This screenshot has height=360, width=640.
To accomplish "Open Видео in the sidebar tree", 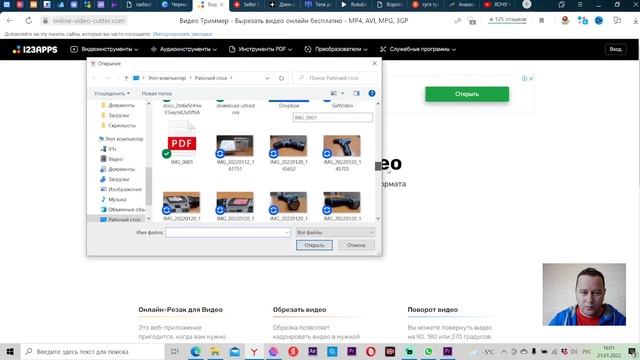I will click(x=111, y=159).
